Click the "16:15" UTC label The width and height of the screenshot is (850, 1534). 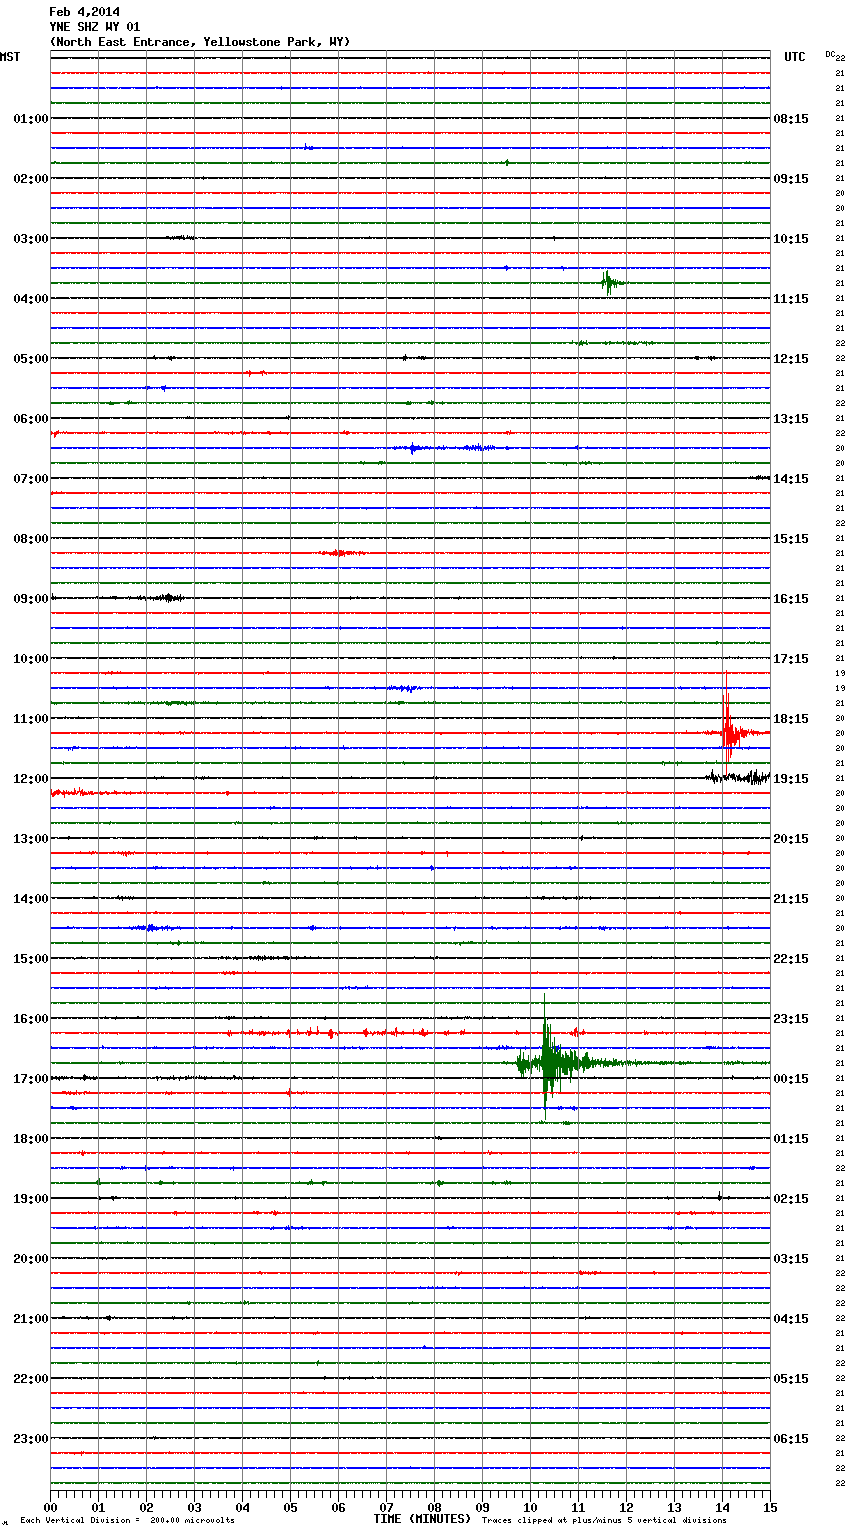pyautogui.click(x=791, y=599)
